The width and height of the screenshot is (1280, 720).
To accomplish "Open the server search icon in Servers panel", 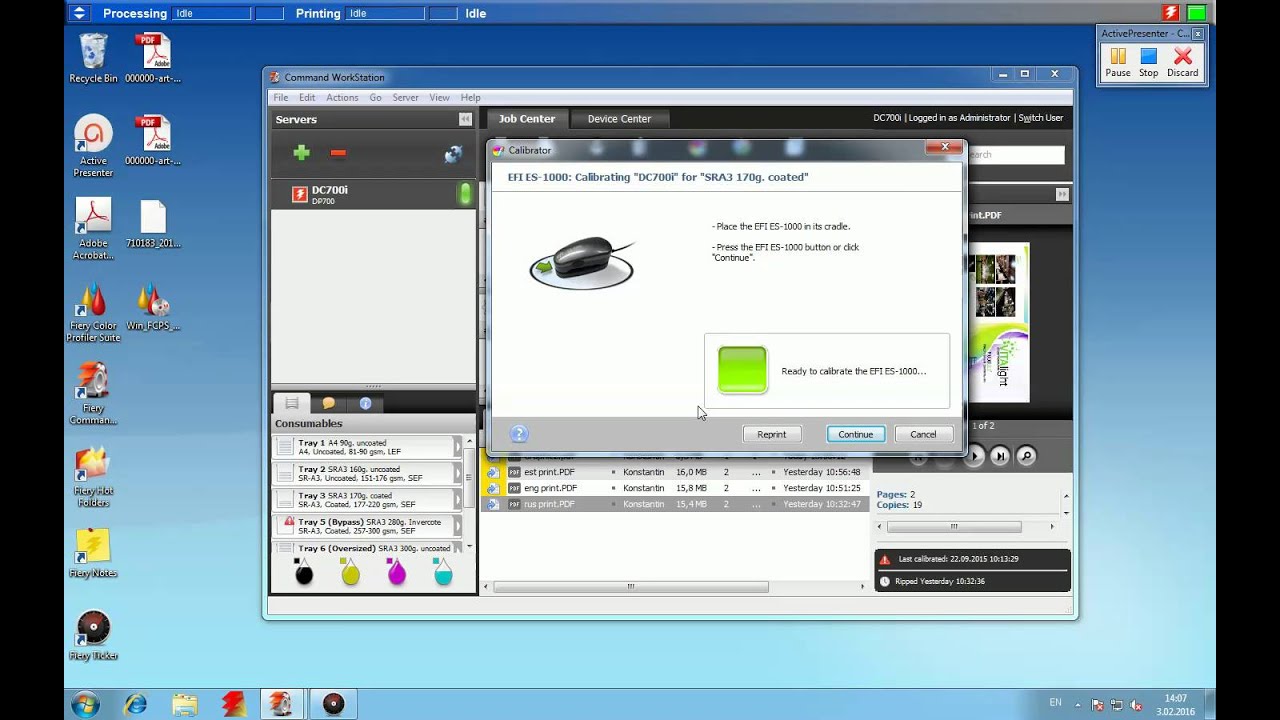I will pos(453,154).
